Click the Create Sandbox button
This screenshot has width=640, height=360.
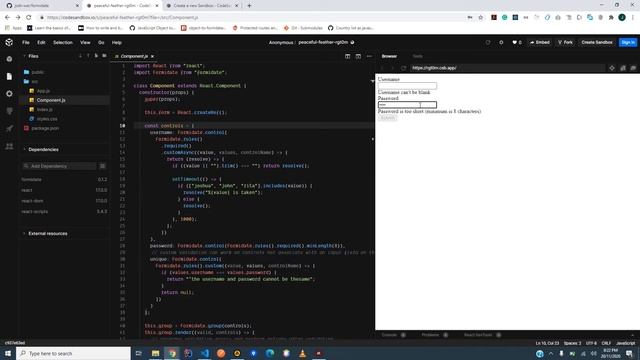coord(597,42)
